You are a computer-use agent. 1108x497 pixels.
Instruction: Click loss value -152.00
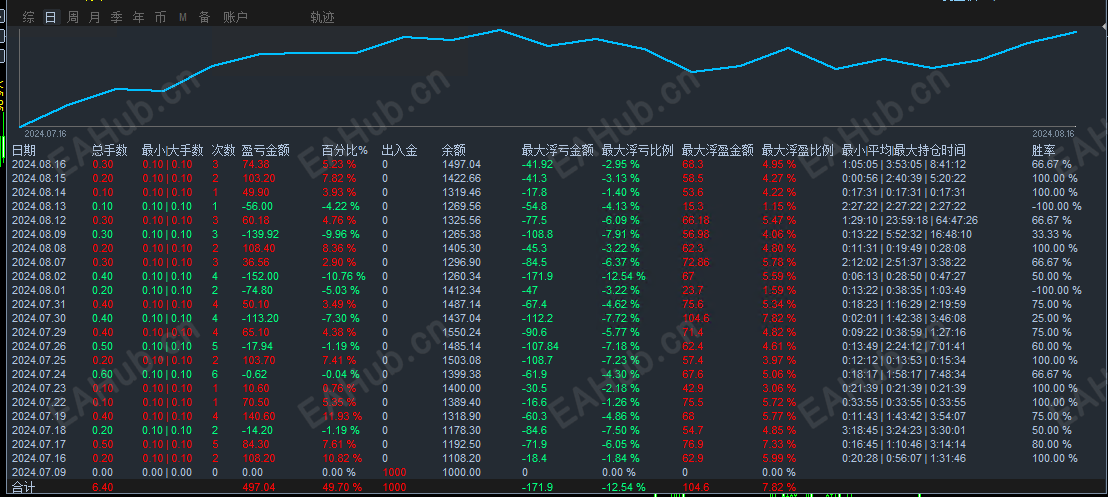(x=261, y=276)
